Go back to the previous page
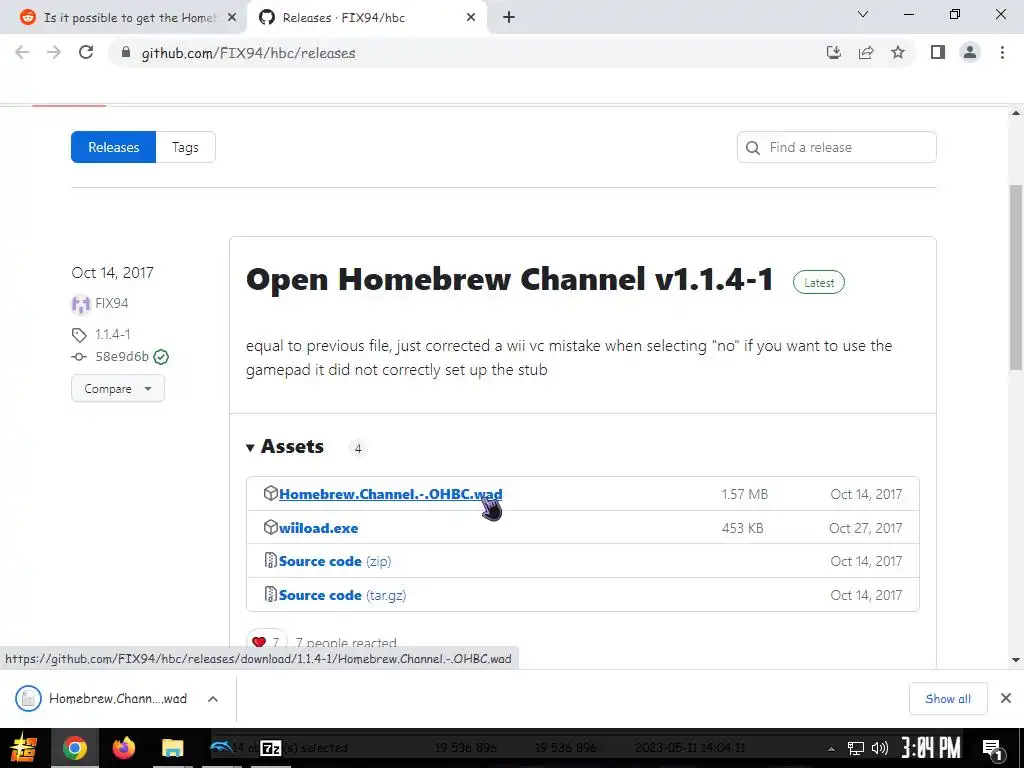The image size is (1024, 768). point(22,53)
